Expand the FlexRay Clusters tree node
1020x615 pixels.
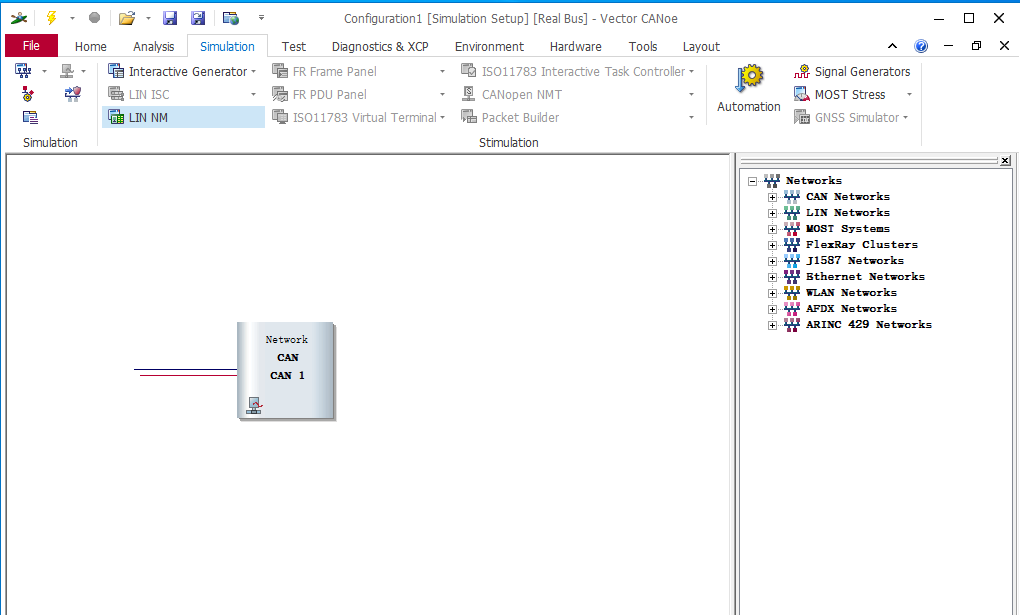[772, 245]
